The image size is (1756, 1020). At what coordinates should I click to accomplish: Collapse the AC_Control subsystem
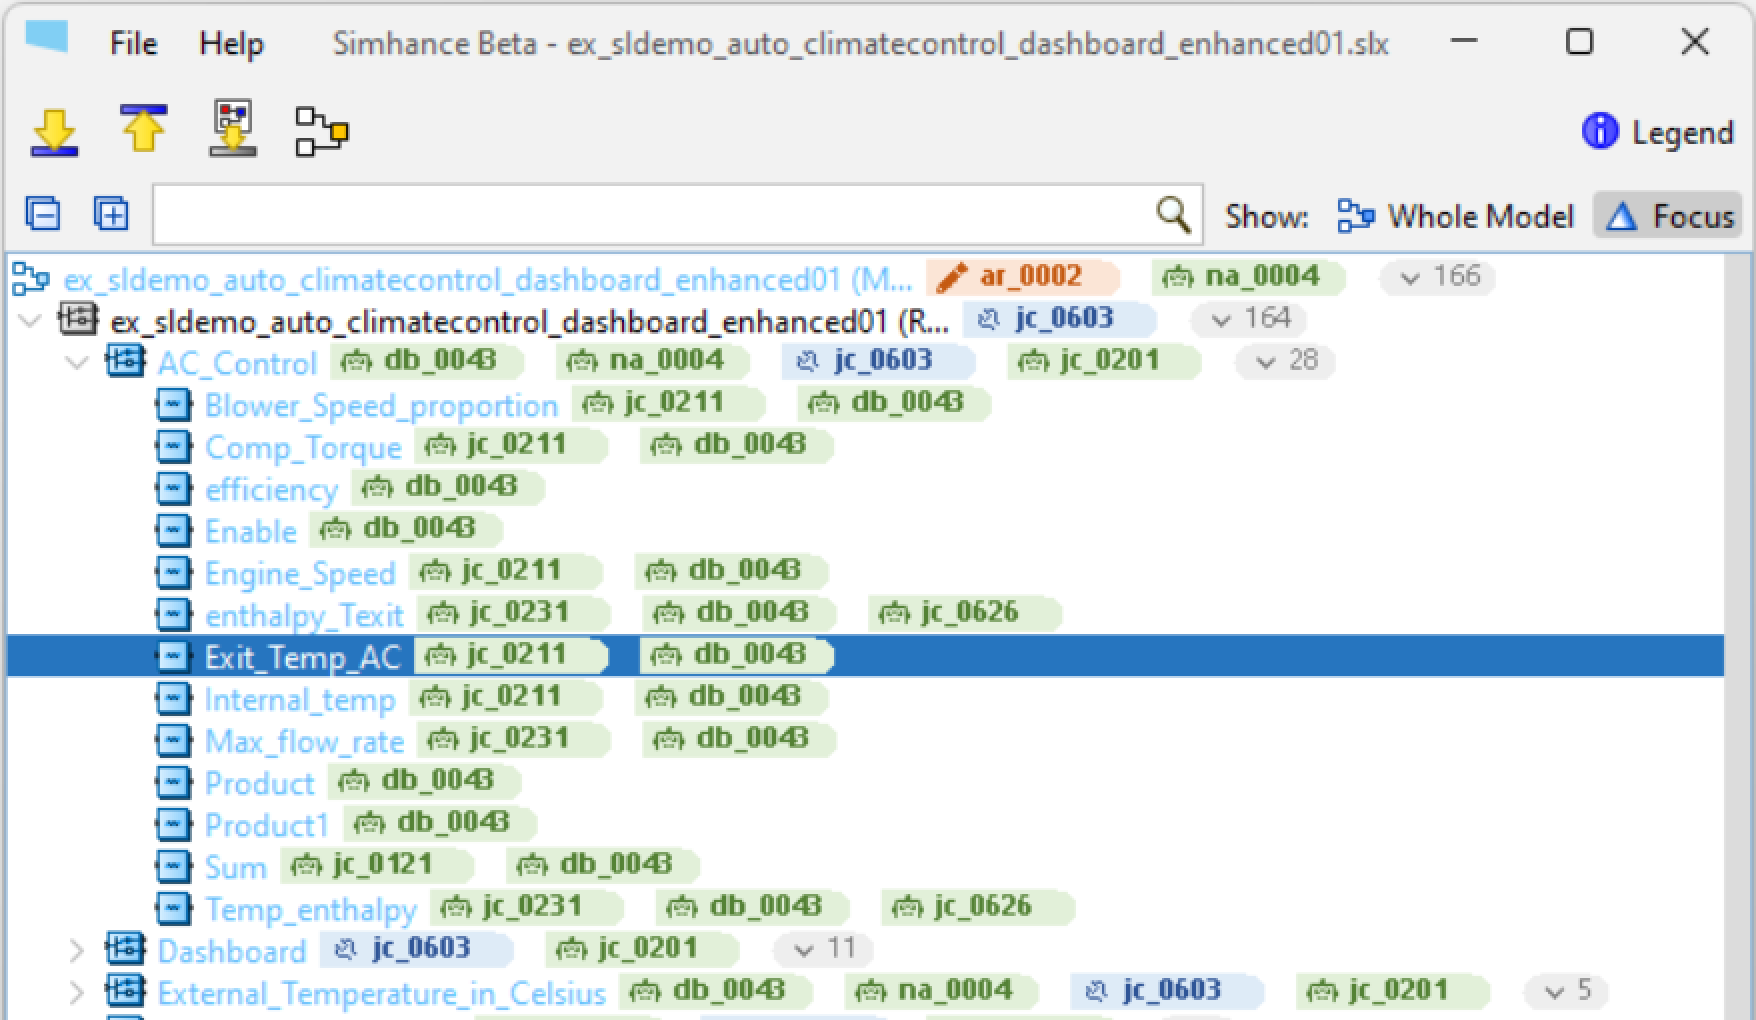77,363
